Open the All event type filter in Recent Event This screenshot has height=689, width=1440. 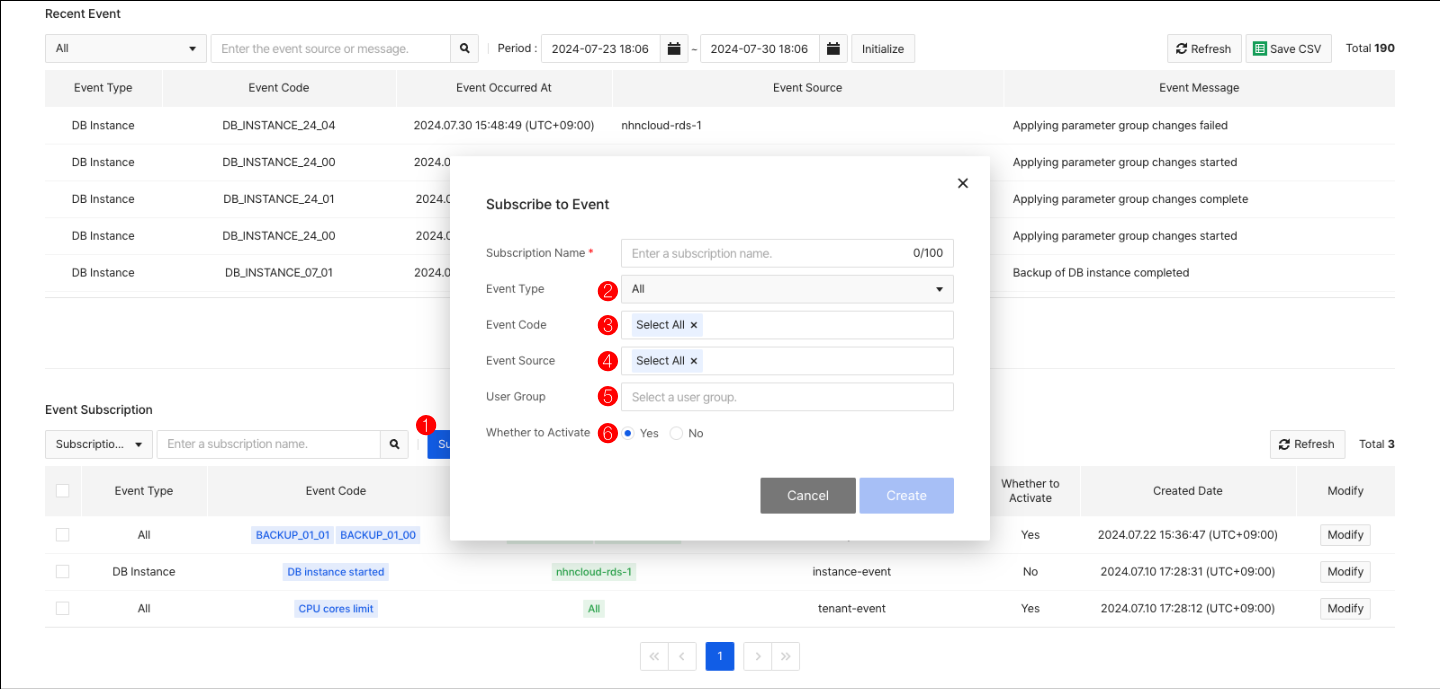126,48
